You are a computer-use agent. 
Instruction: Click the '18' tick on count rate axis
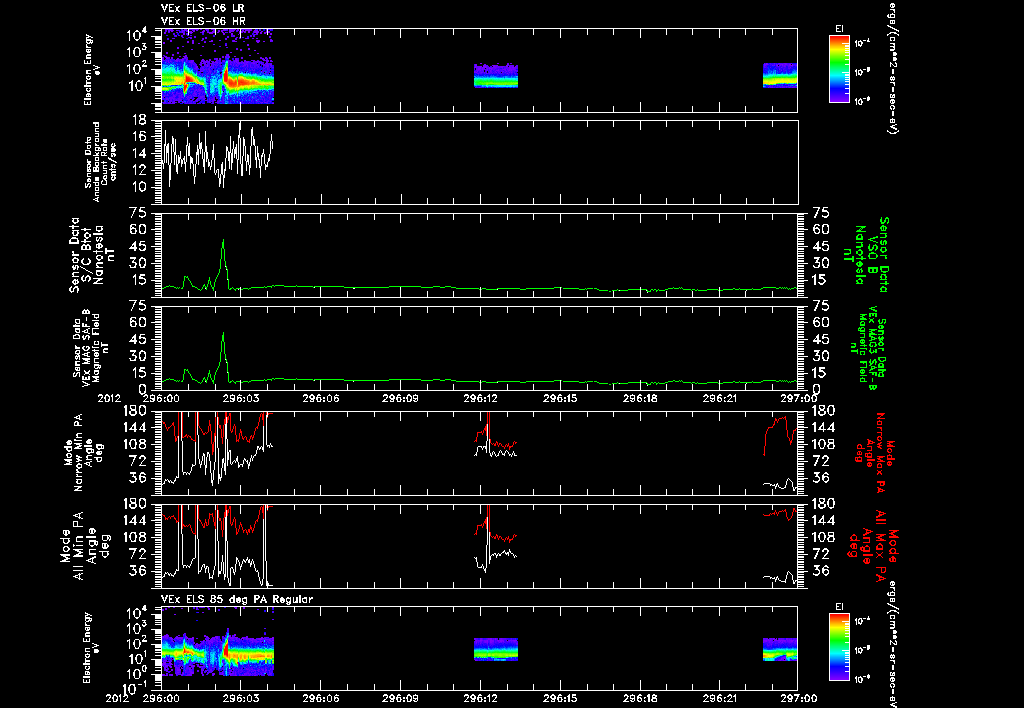(x=138, y=120)
